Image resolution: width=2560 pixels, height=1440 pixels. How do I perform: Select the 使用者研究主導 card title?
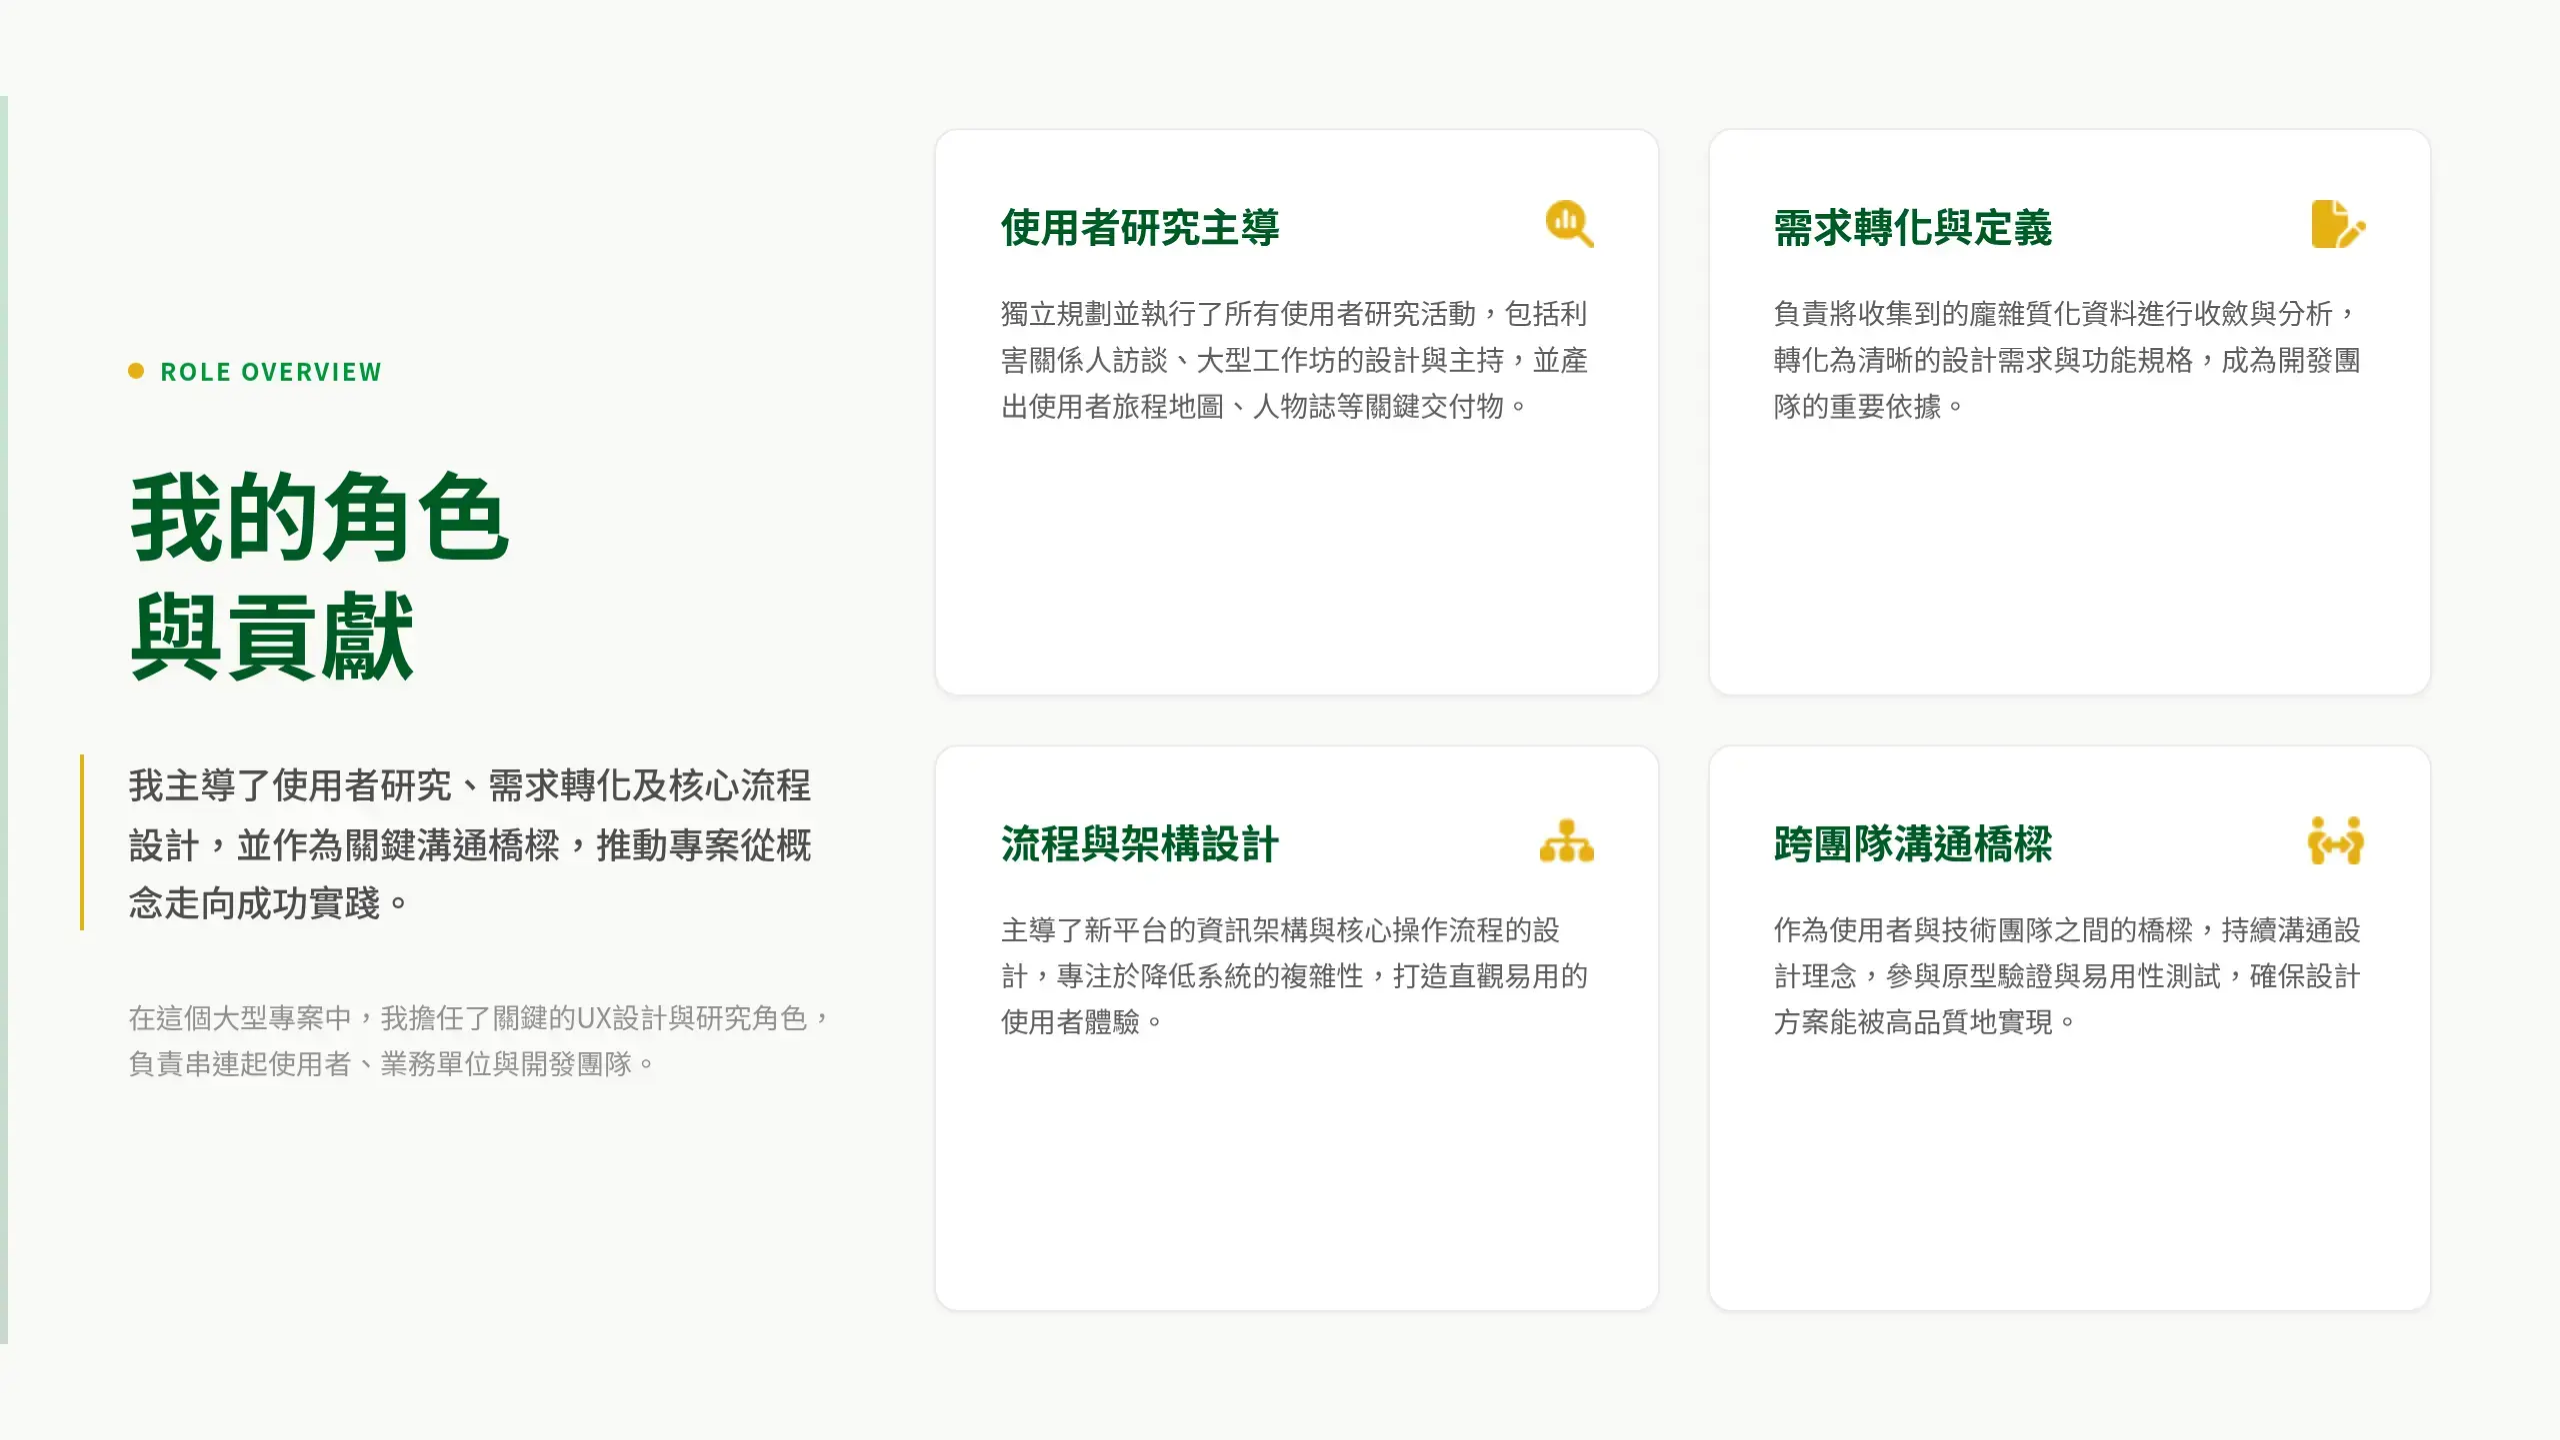point(1140,228)
